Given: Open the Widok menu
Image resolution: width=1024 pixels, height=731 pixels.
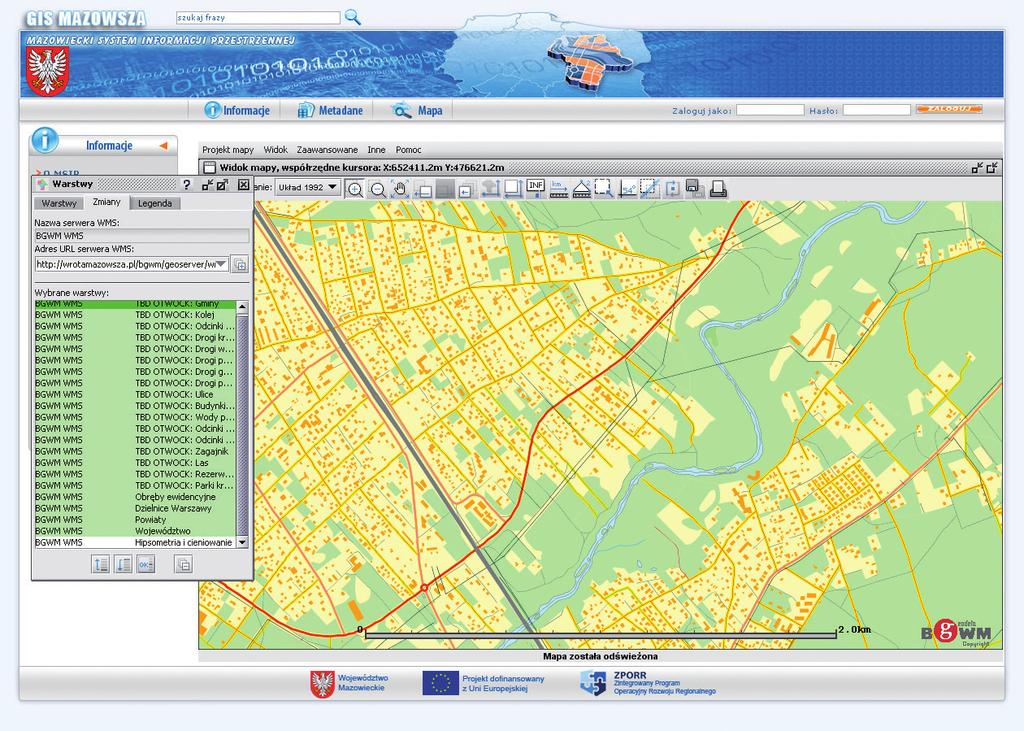Looking at the screenshot, I should [276, 150].
